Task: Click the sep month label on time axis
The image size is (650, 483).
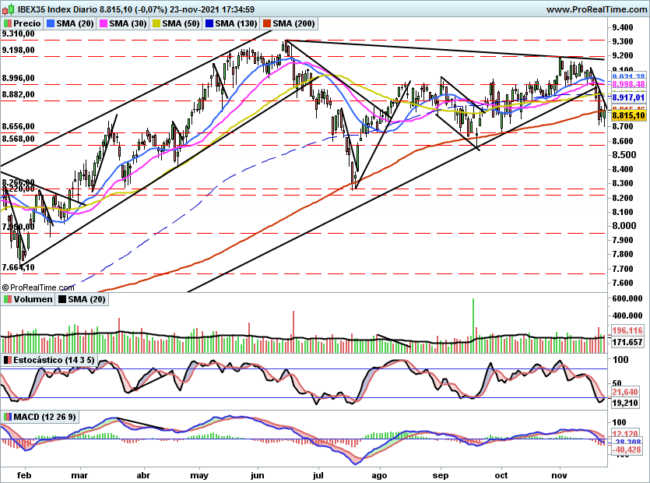Action: click(x=440, y=475)
